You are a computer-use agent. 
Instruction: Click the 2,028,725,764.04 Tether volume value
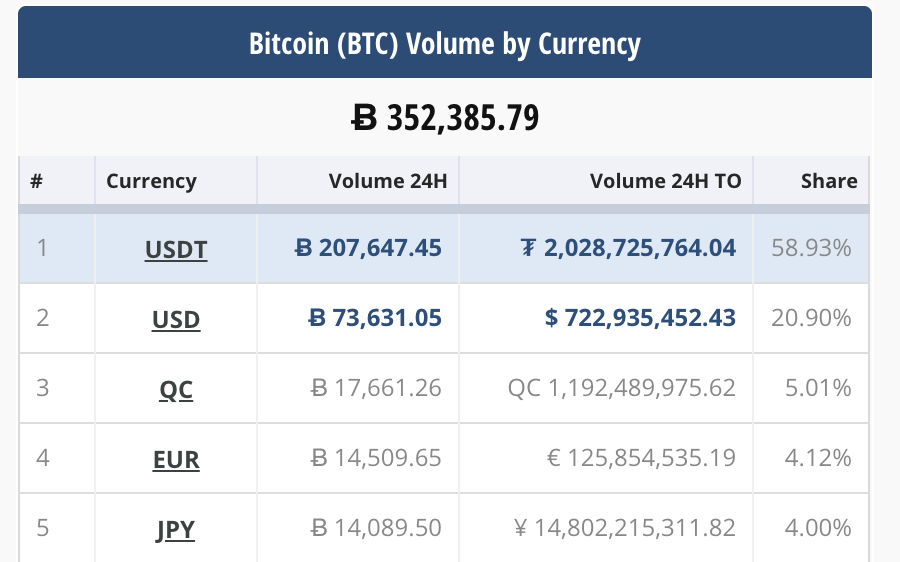(627, 248)
